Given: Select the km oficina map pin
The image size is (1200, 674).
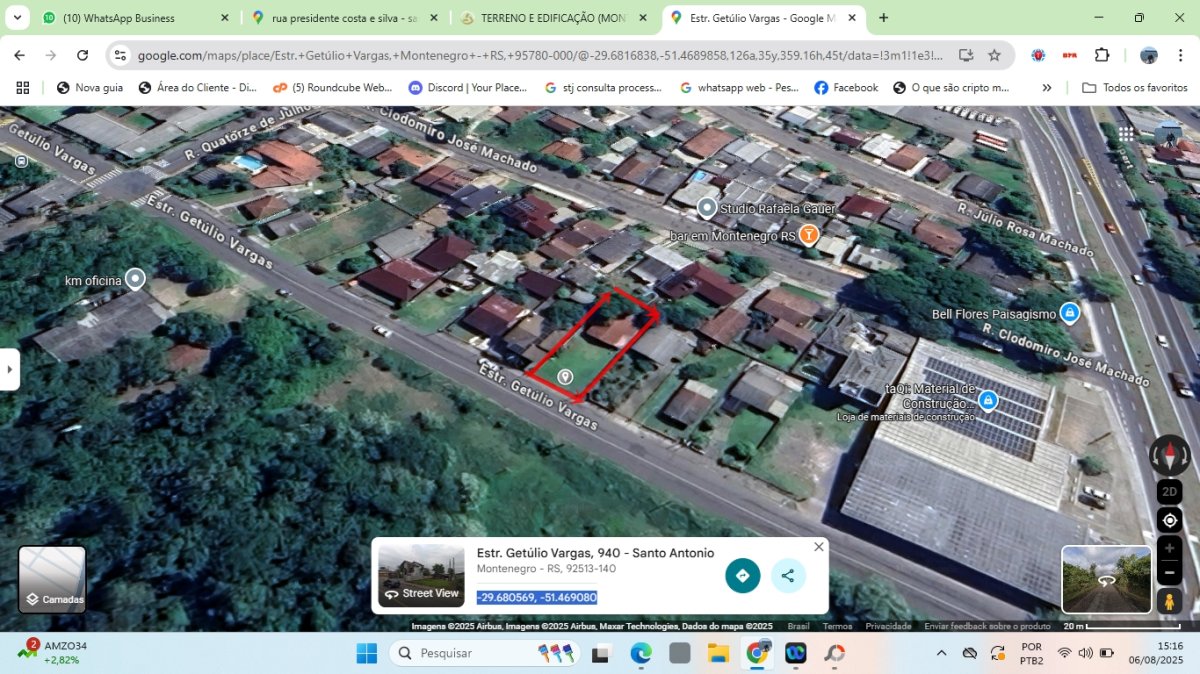Looking at the screenshot, I should click(135, 279).
